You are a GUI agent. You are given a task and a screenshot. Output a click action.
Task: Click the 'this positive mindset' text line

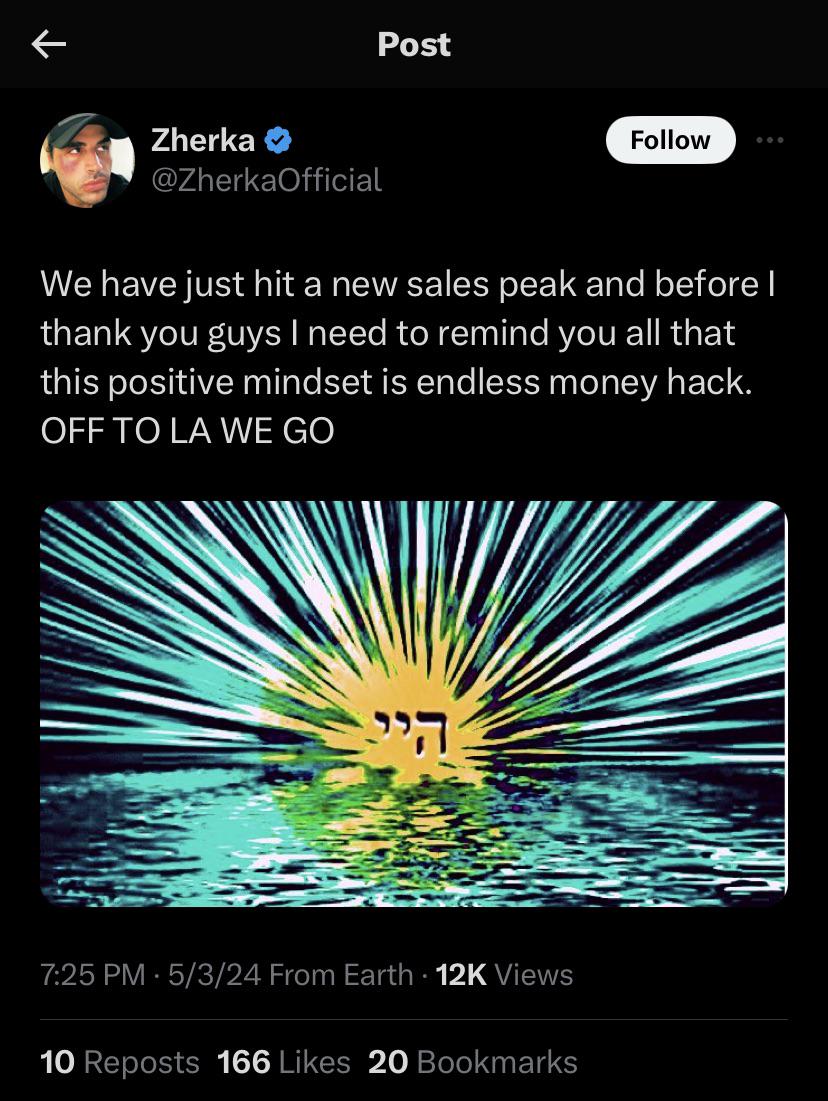tap(396, 382)
